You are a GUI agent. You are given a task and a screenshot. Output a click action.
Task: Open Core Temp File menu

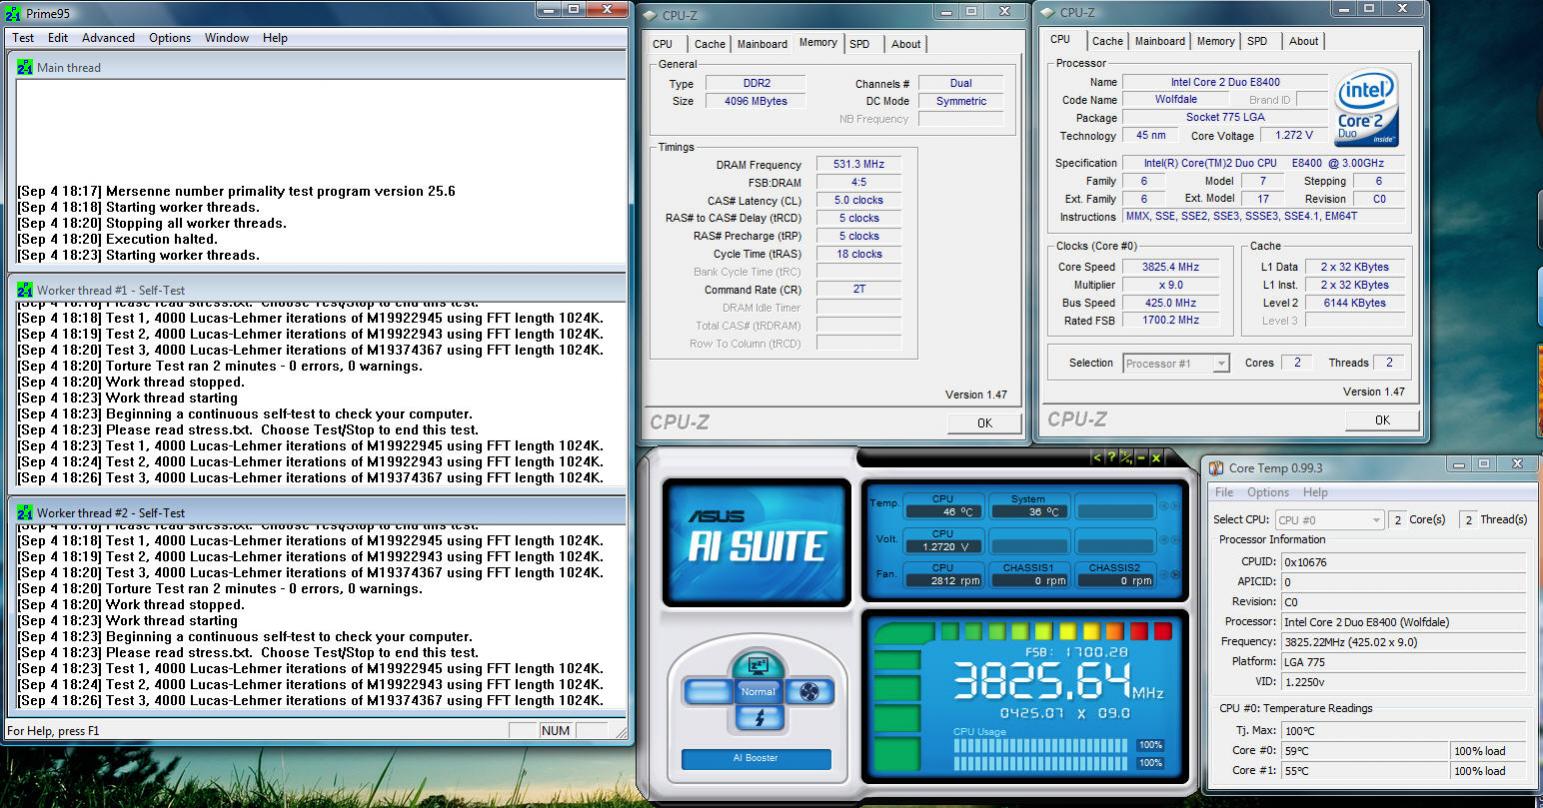1224,492
